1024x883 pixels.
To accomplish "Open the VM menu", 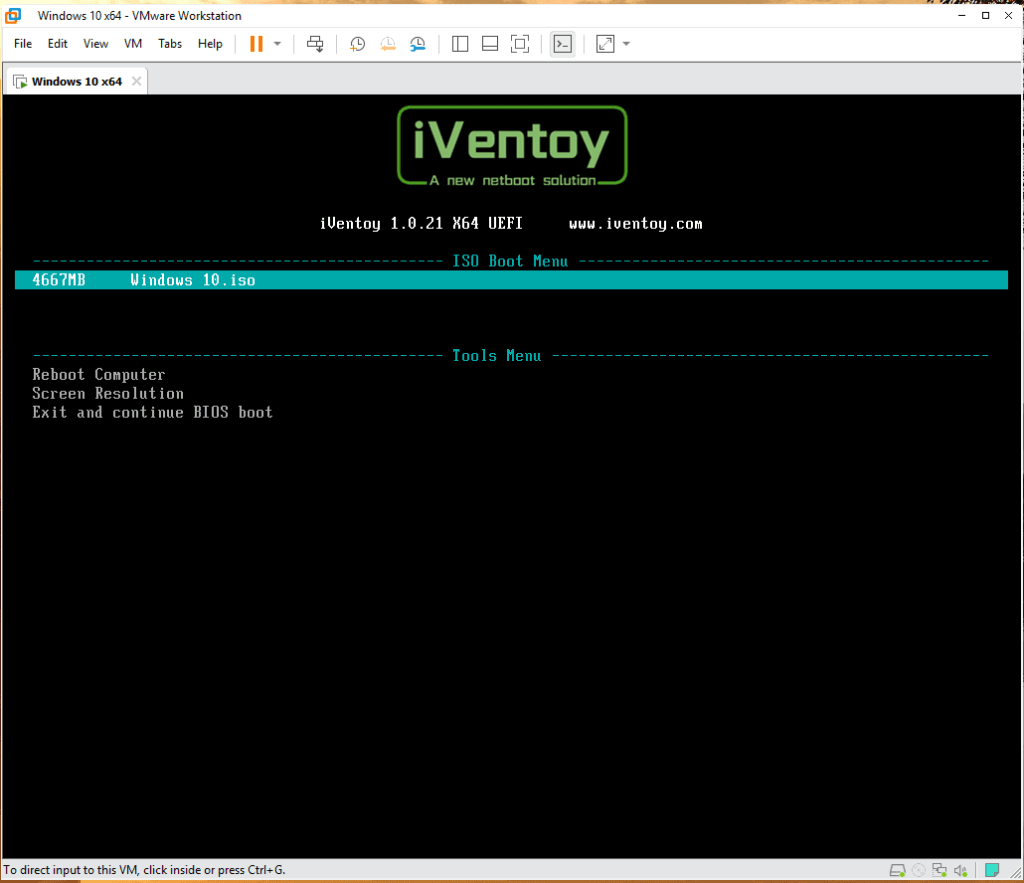I will coord(133,44).
